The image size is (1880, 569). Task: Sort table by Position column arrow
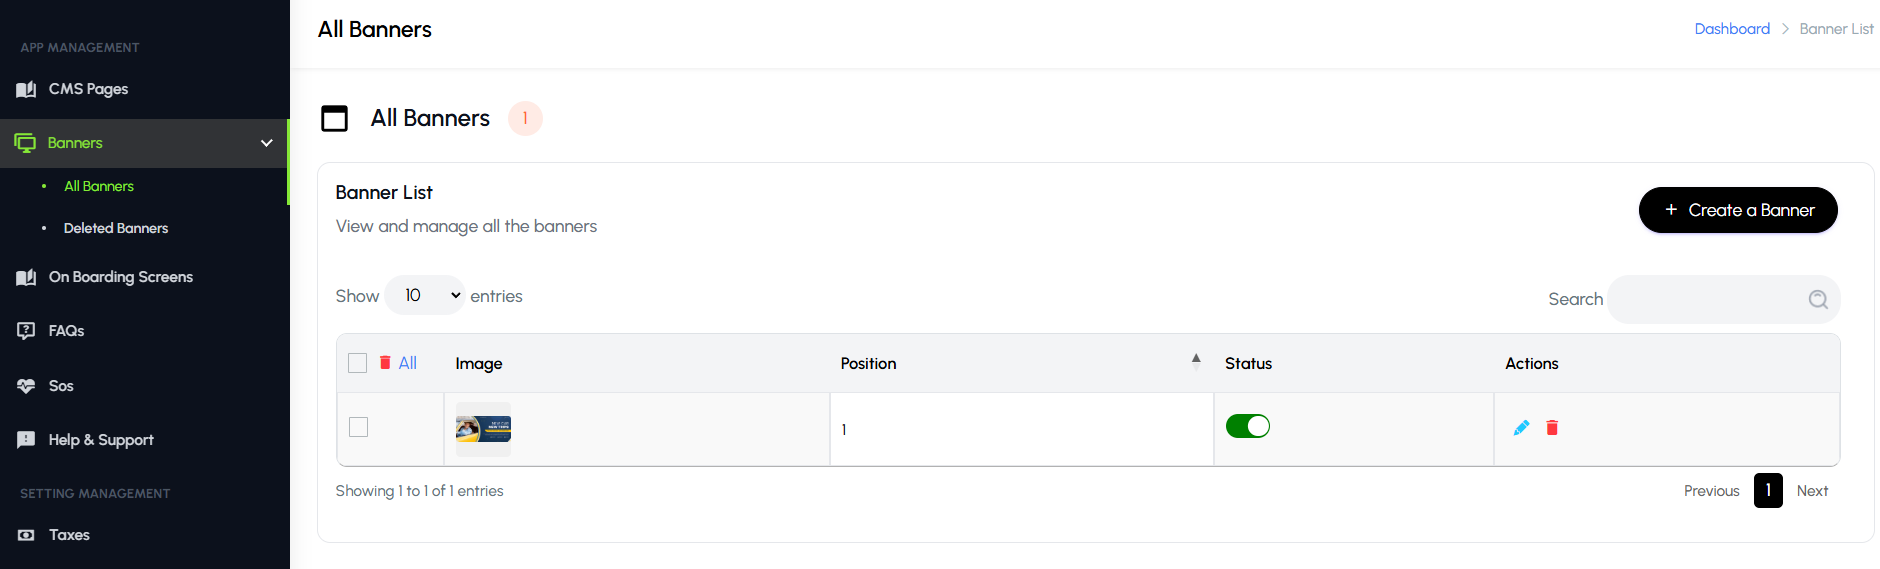(x=1196, y=361)
